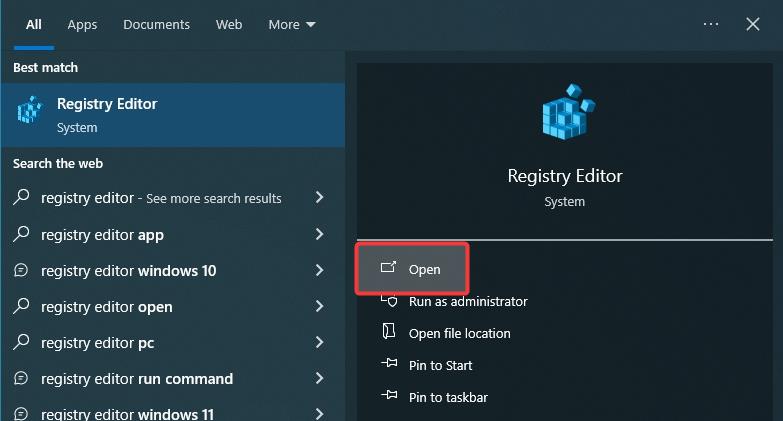Click search icon beside 'registry editor - See more'

[x=21, y=197]
